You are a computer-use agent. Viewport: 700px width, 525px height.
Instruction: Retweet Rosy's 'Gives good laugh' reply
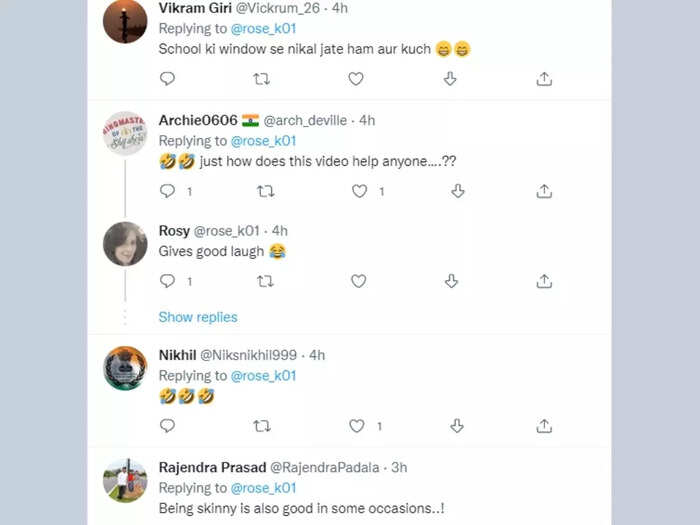[265, 281]
